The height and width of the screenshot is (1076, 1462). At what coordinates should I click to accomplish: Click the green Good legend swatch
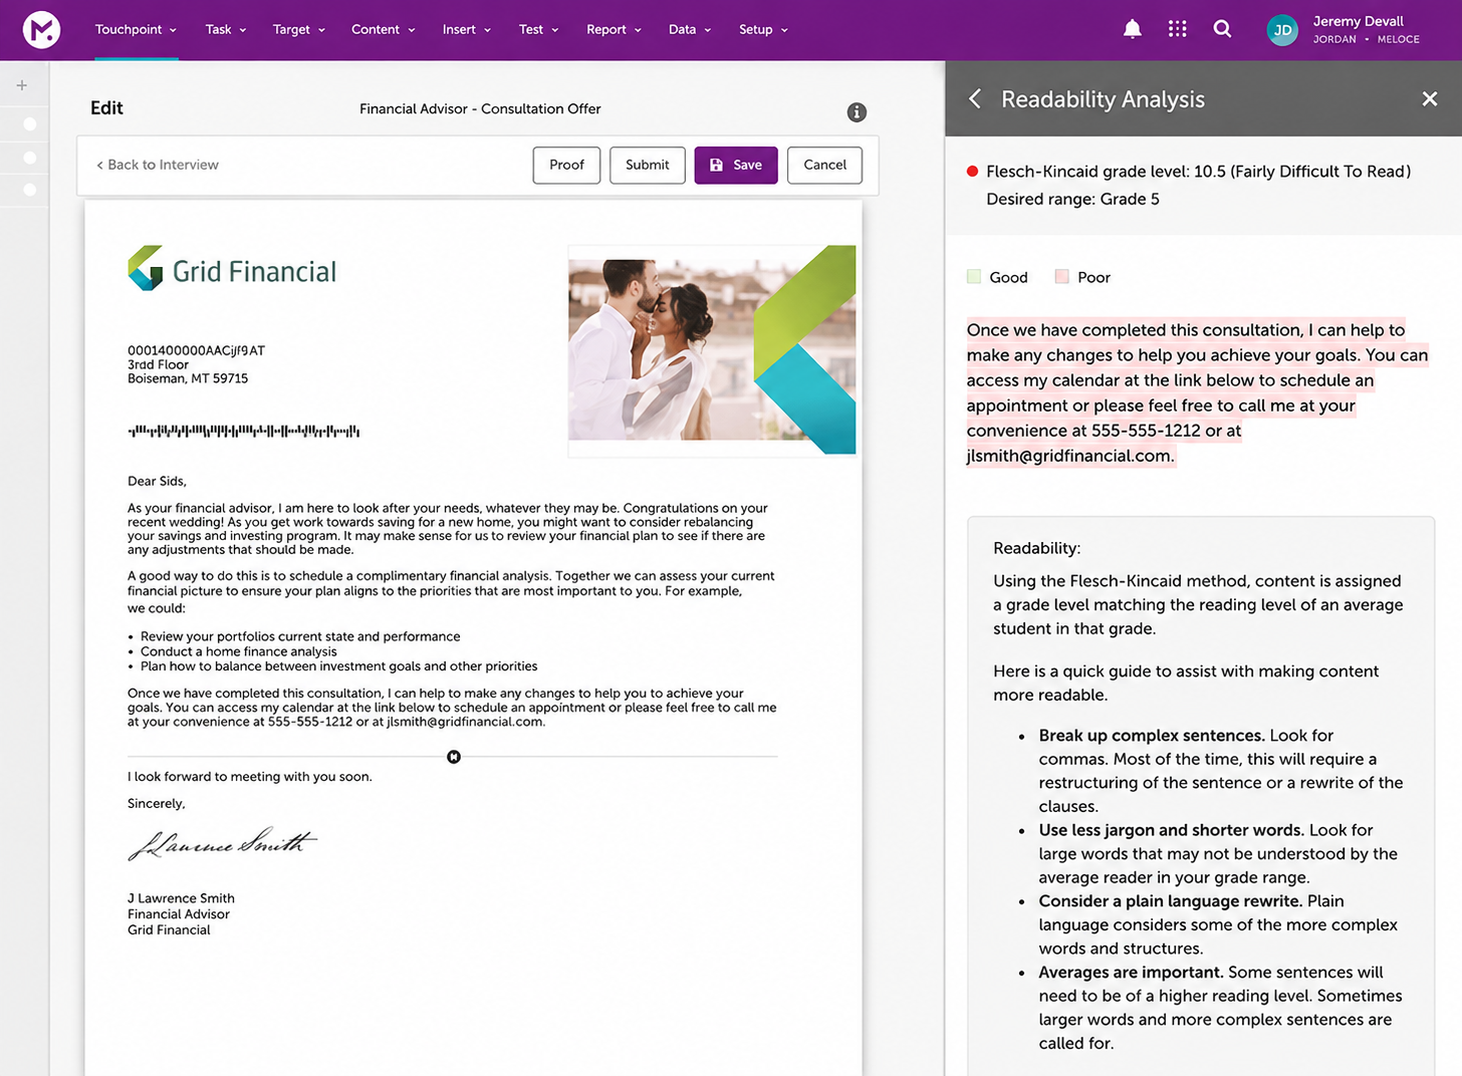pyautogui.click(x=974, y=277)
